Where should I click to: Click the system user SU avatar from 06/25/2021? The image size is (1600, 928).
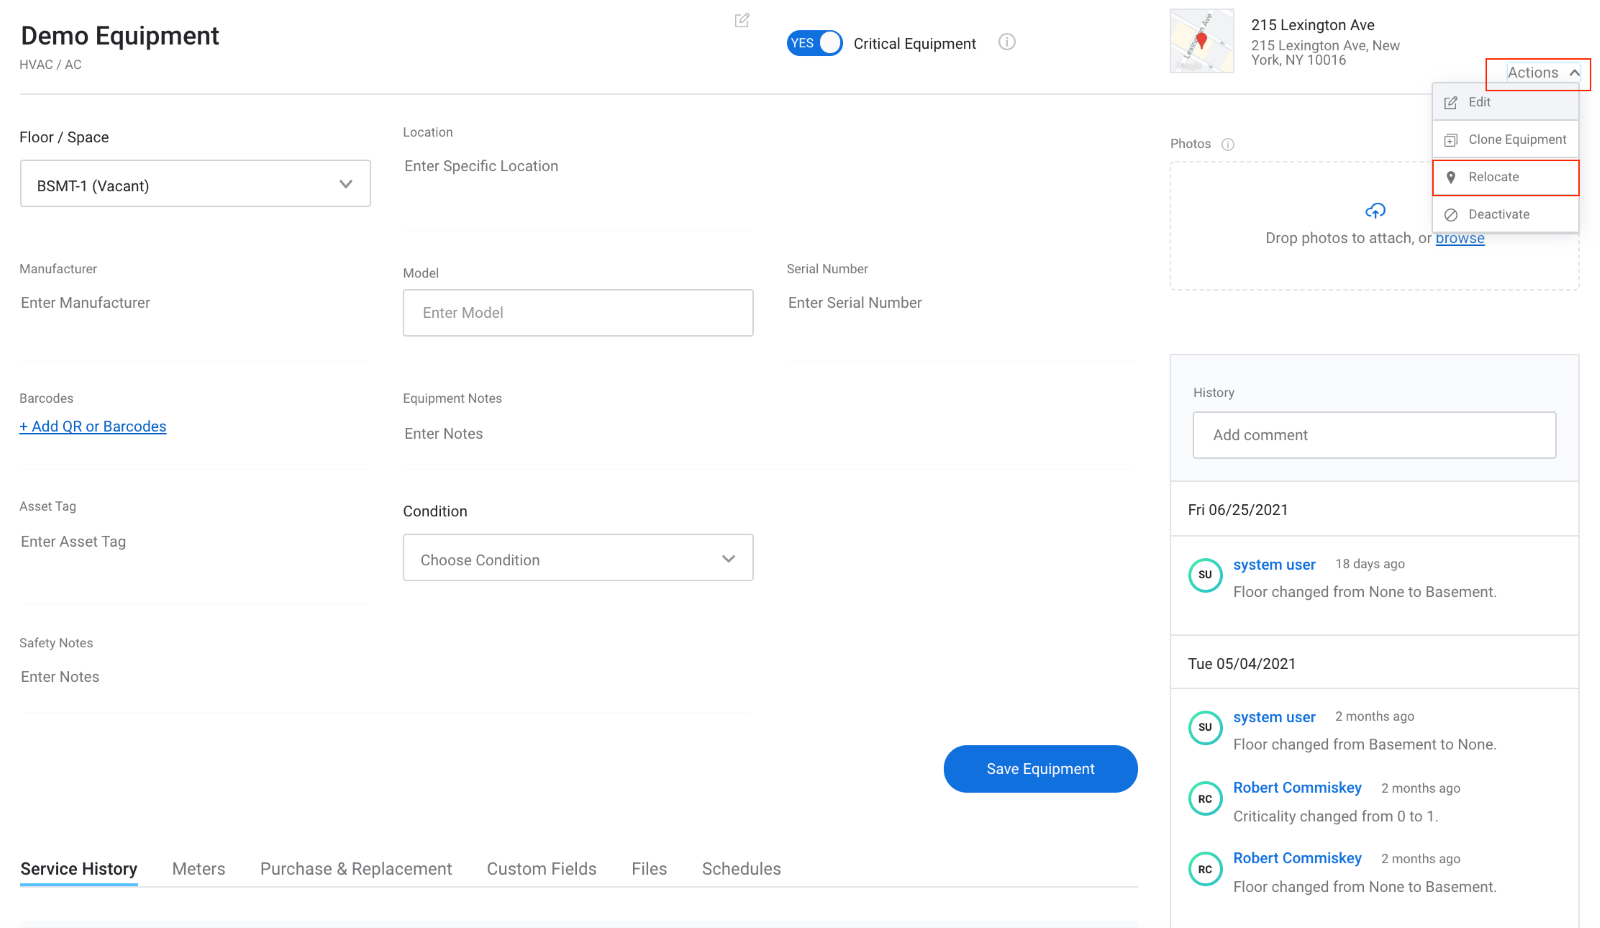click(x=1205, y=575)
